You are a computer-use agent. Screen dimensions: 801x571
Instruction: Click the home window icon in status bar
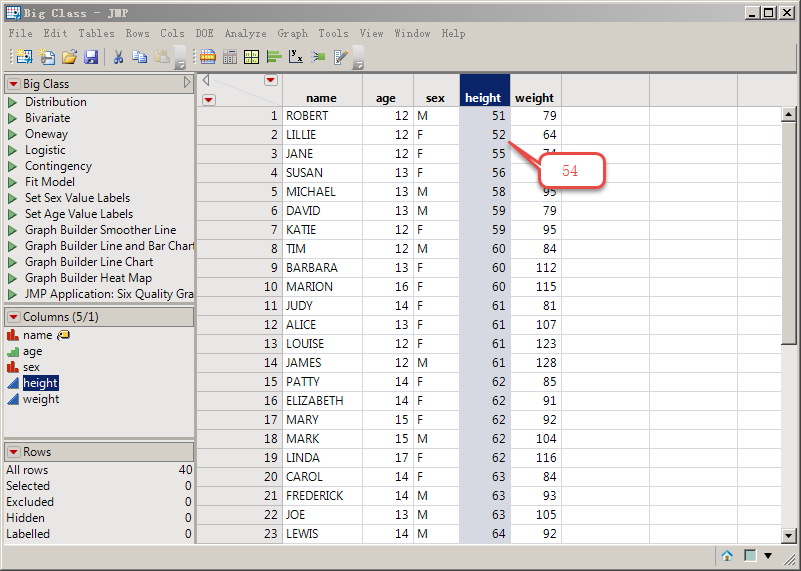[x=727, y=555]
